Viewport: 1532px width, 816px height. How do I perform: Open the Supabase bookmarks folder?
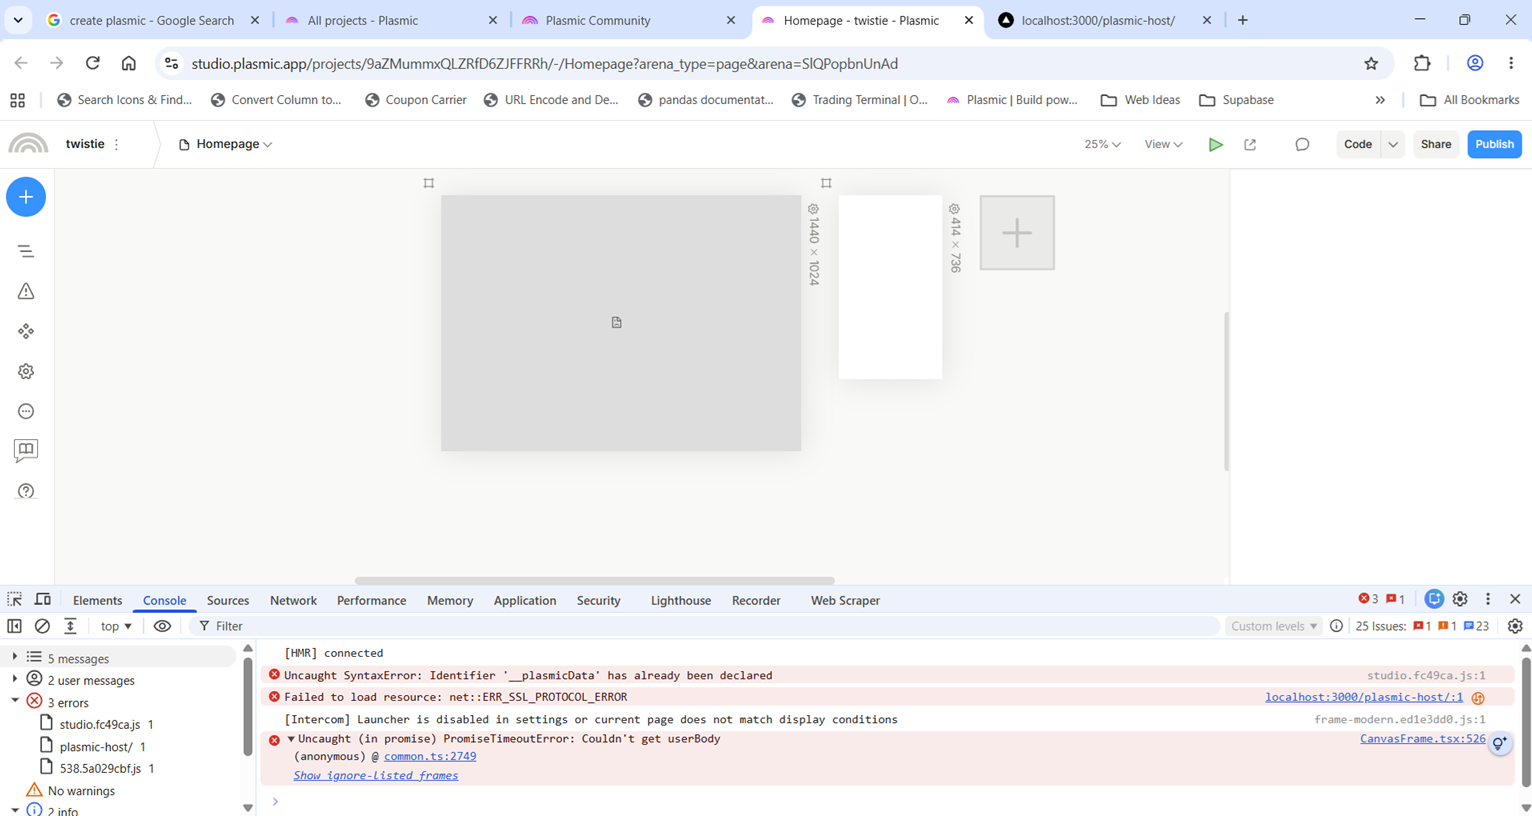(x=1237, y=100)
